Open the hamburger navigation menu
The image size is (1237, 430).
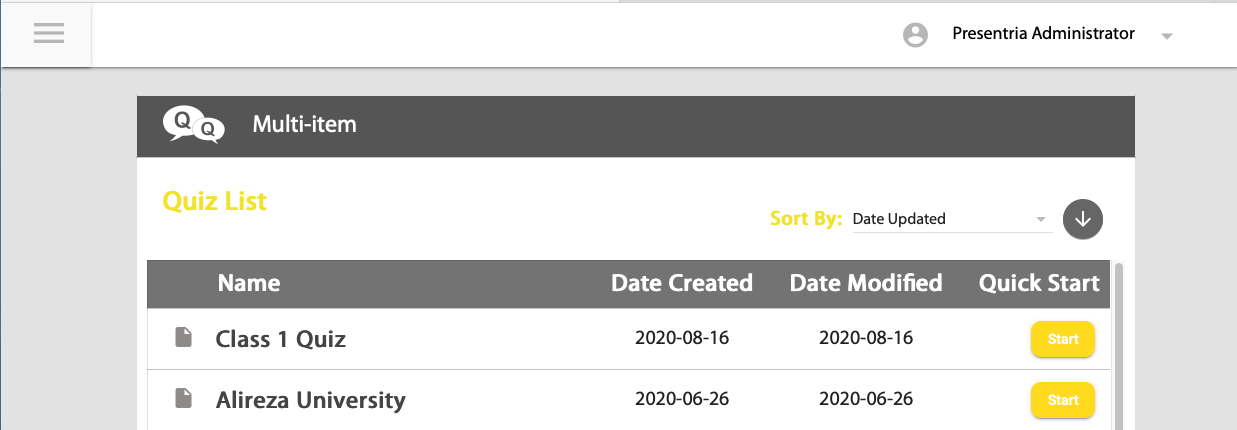point(48,33)
